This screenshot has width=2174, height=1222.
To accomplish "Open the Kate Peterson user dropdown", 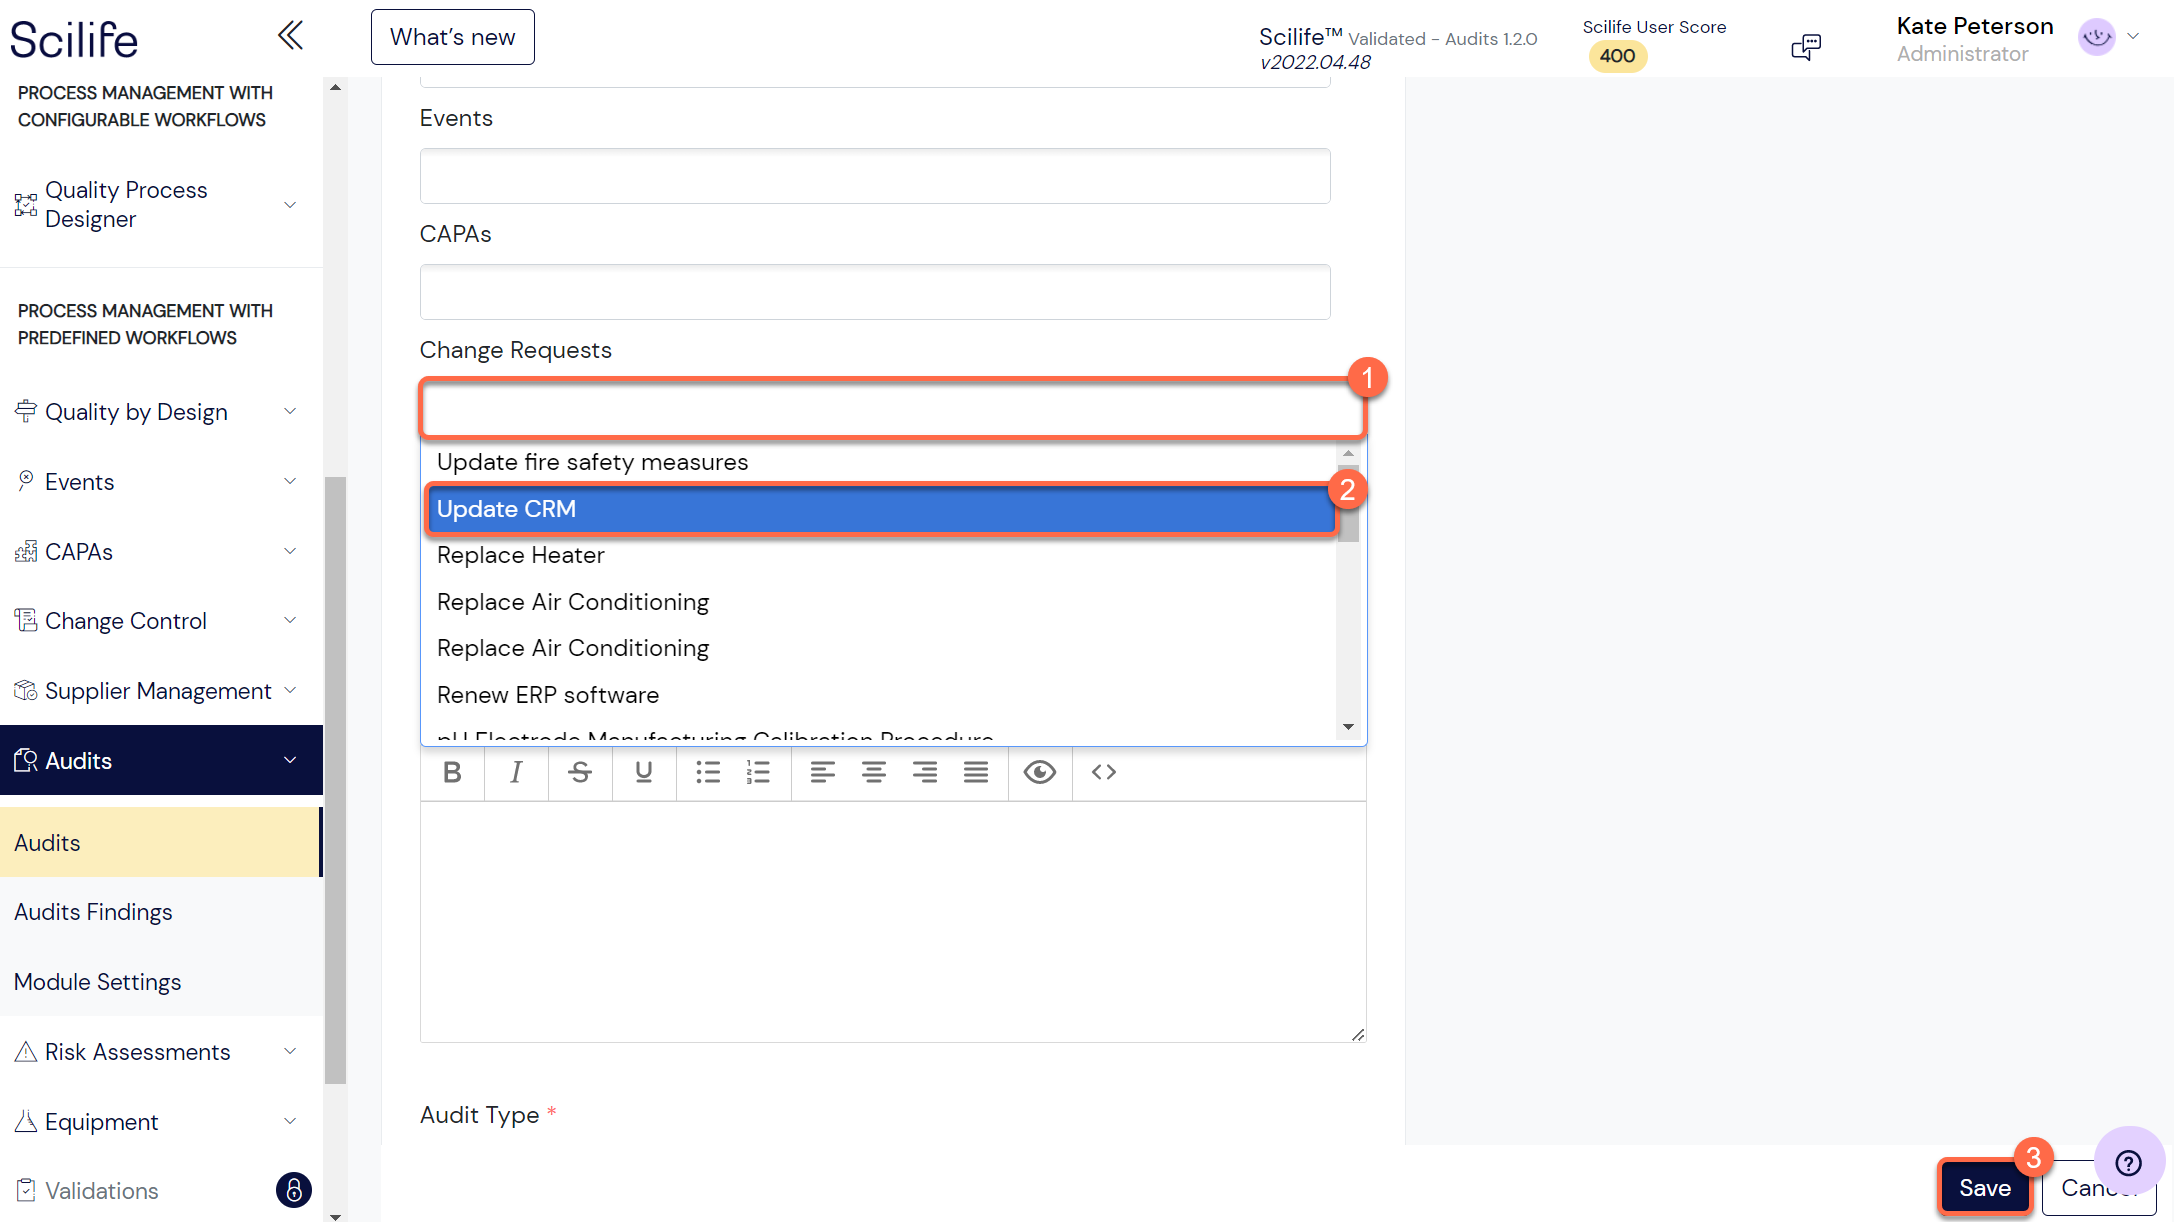I will coord(2133,37).
